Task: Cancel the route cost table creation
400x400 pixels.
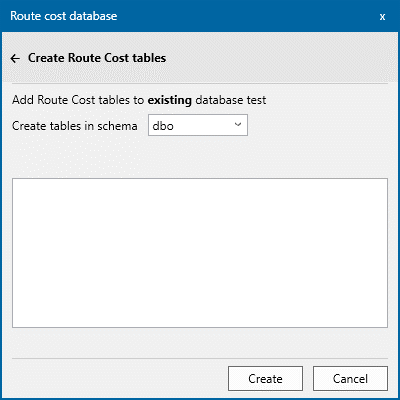Action: click(x=350, y=379)
